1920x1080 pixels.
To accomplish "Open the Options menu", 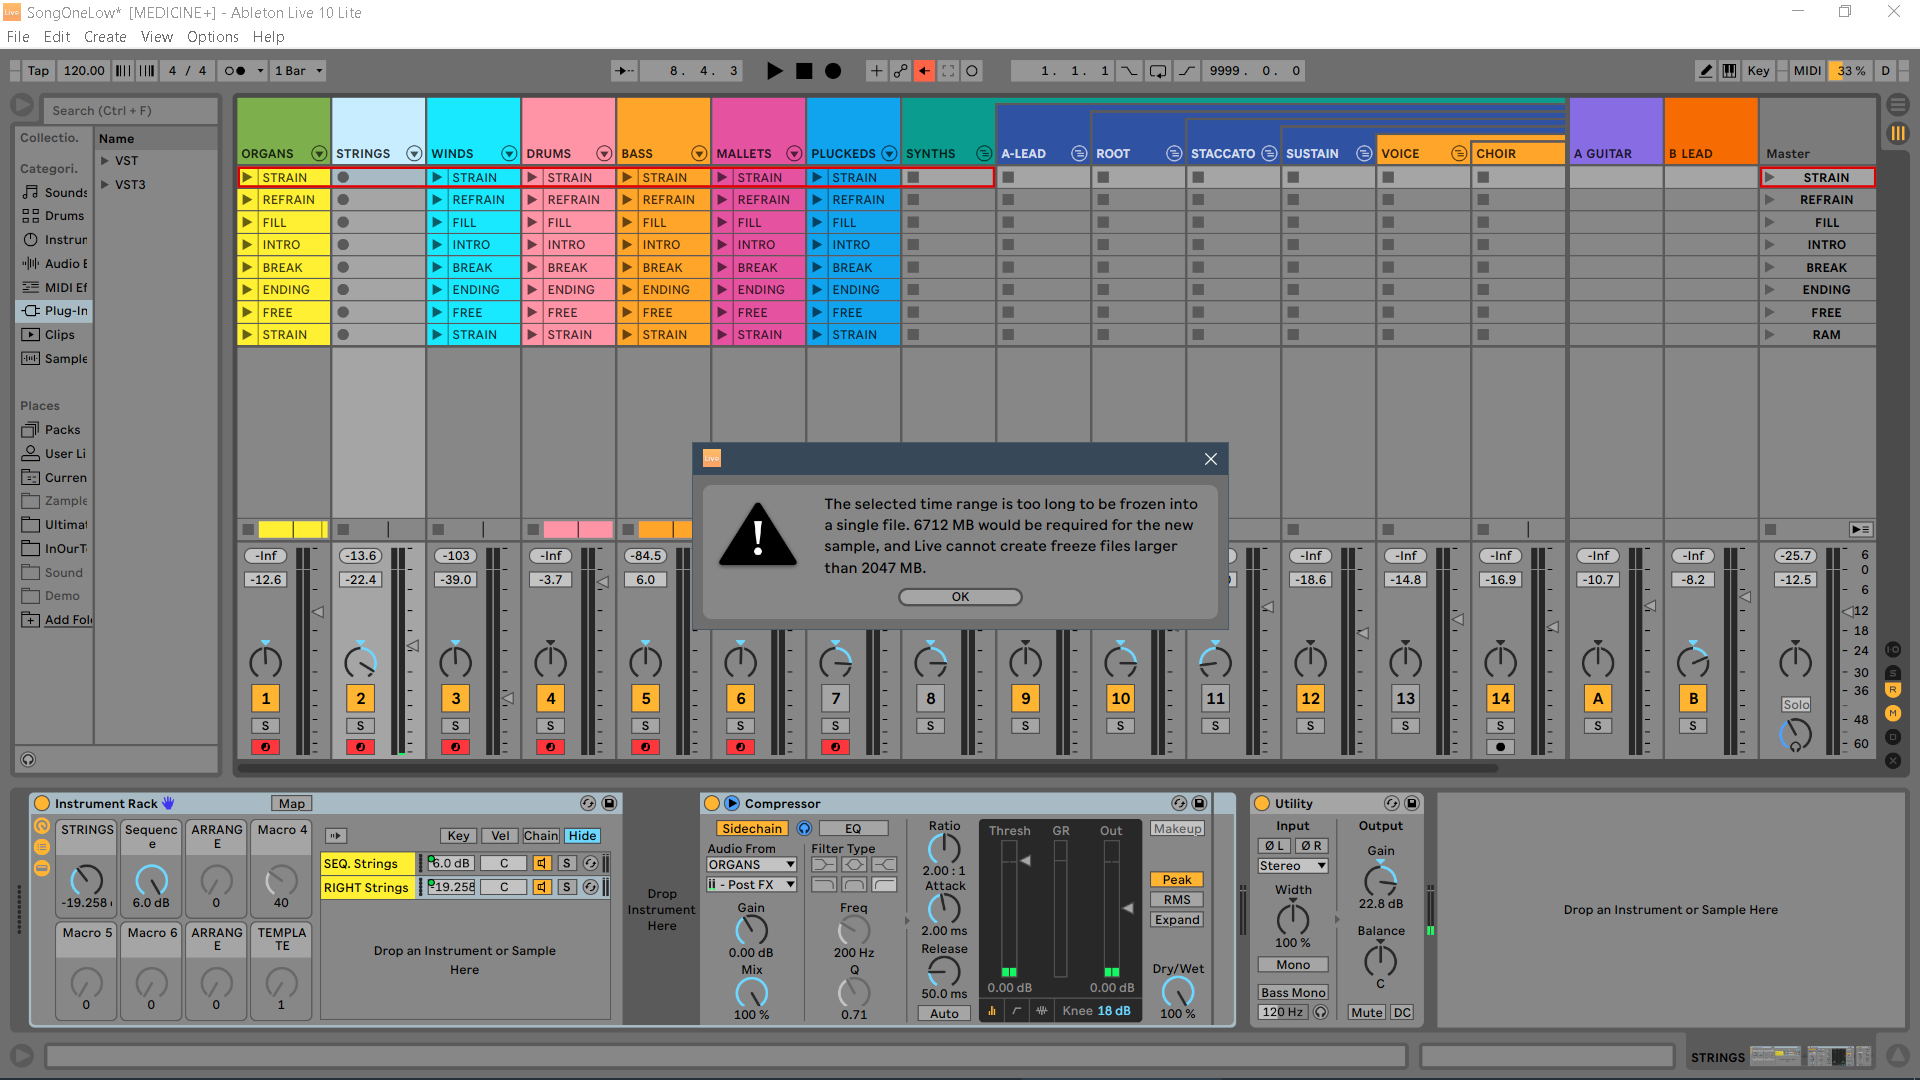I will (212, 37).
